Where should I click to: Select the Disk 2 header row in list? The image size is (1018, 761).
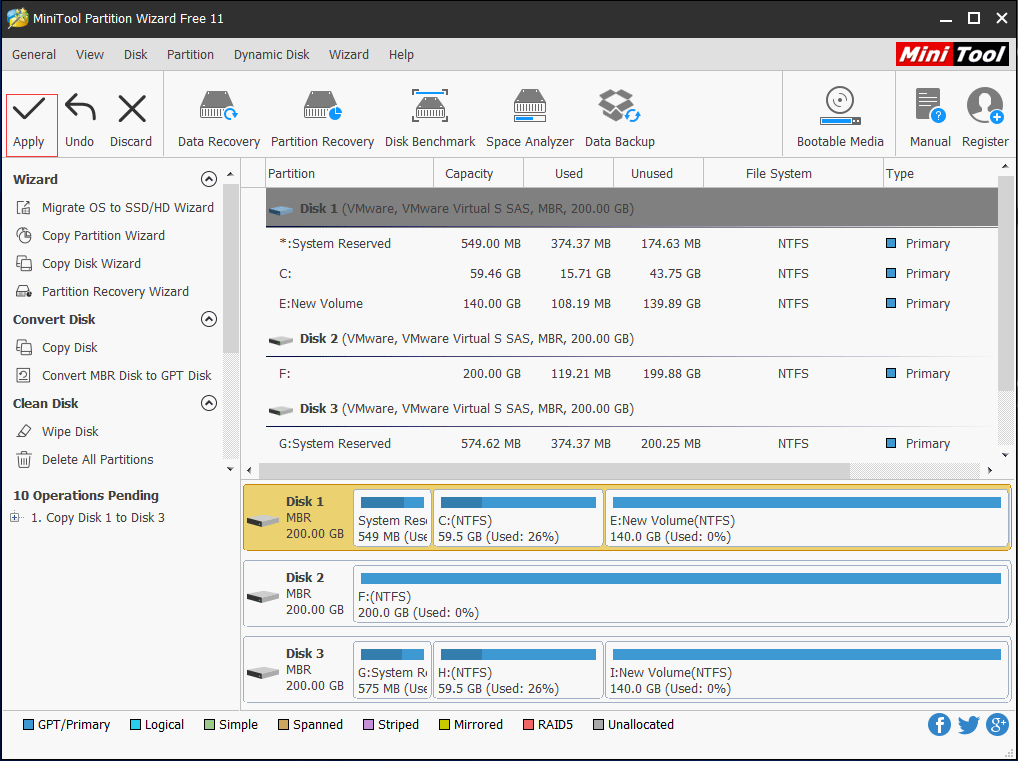click(632, 338)
